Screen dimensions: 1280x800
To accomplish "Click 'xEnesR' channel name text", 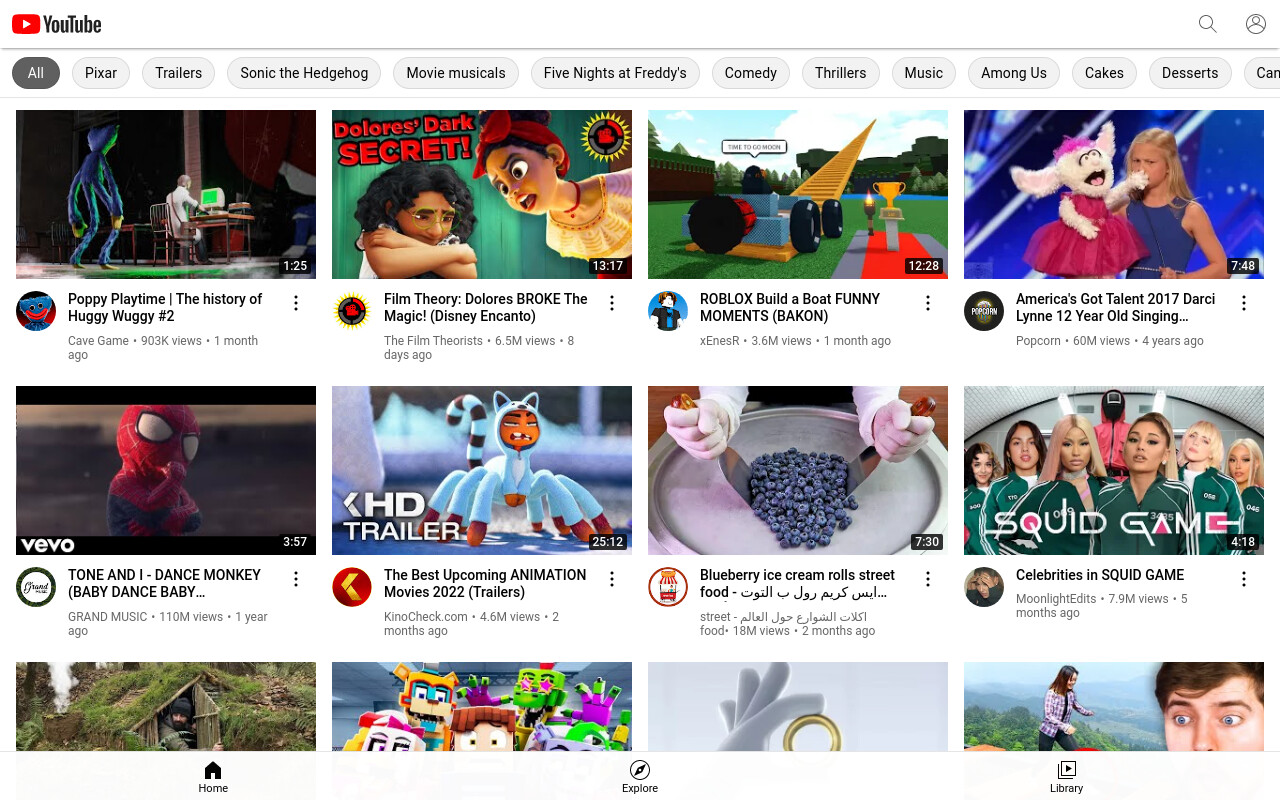I will (720, 341).
